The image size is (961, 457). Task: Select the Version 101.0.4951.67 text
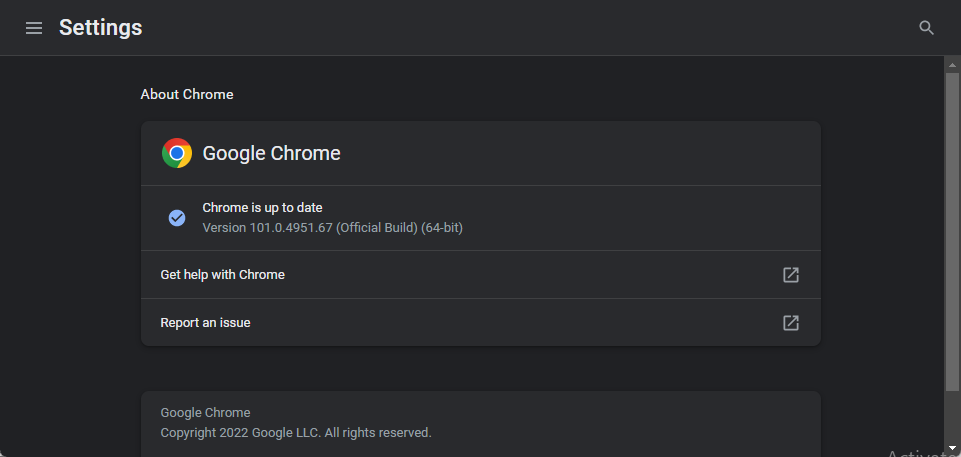tap(333, 228)
